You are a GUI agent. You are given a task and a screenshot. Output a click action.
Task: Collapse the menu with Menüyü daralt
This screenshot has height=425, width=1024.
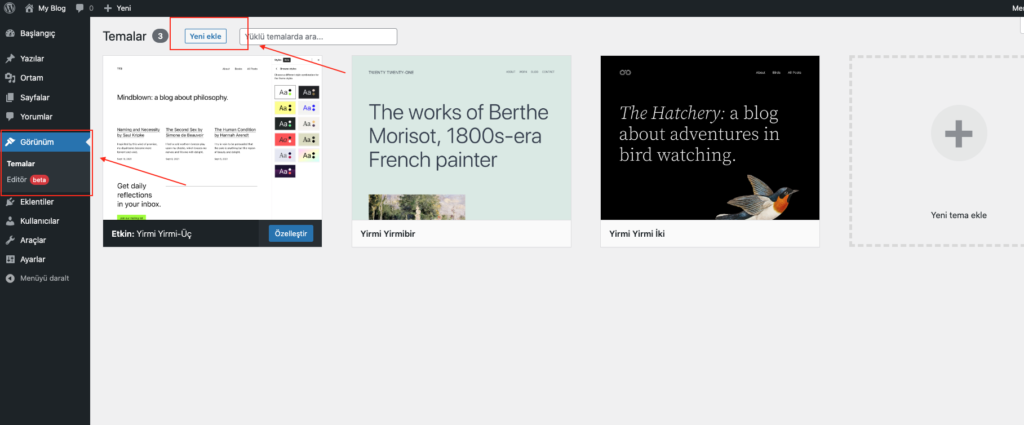37,278
